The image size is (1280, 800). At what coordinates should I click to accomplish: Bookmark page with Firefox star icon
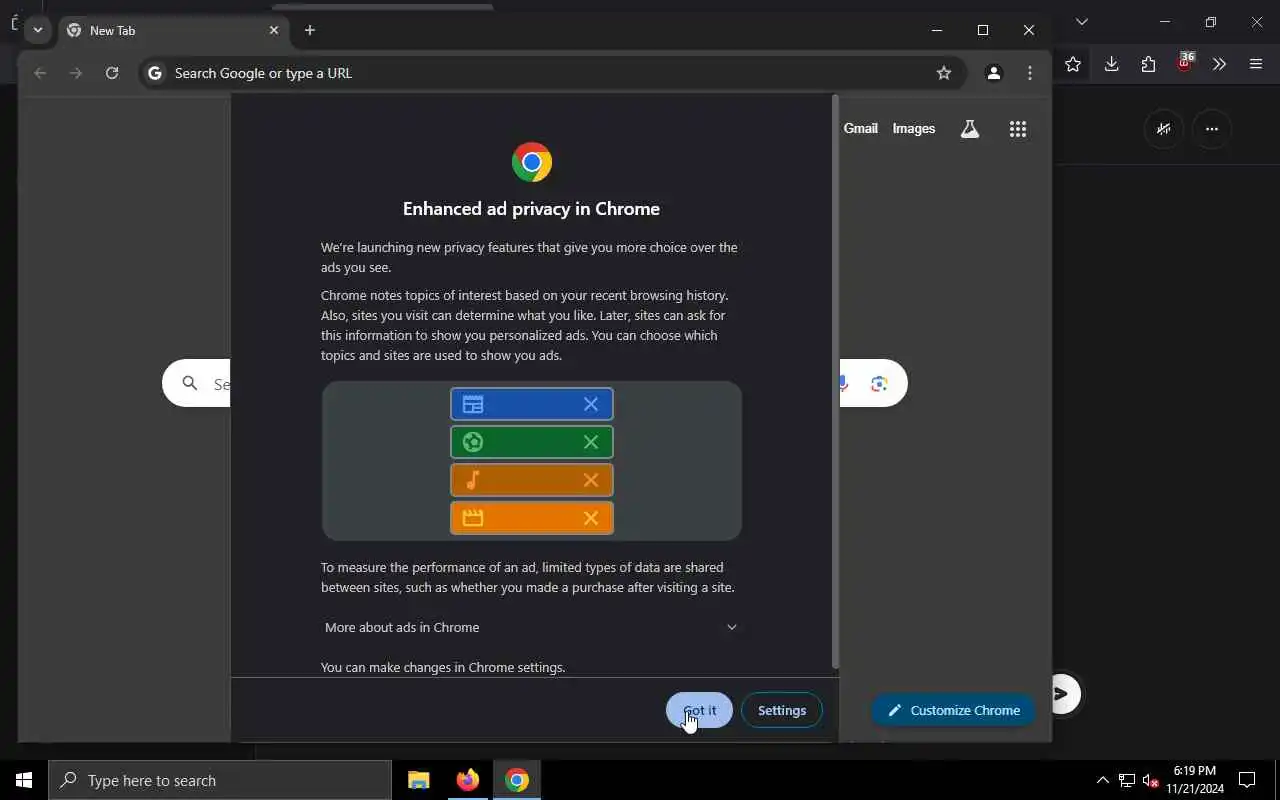coord(1073,64)
